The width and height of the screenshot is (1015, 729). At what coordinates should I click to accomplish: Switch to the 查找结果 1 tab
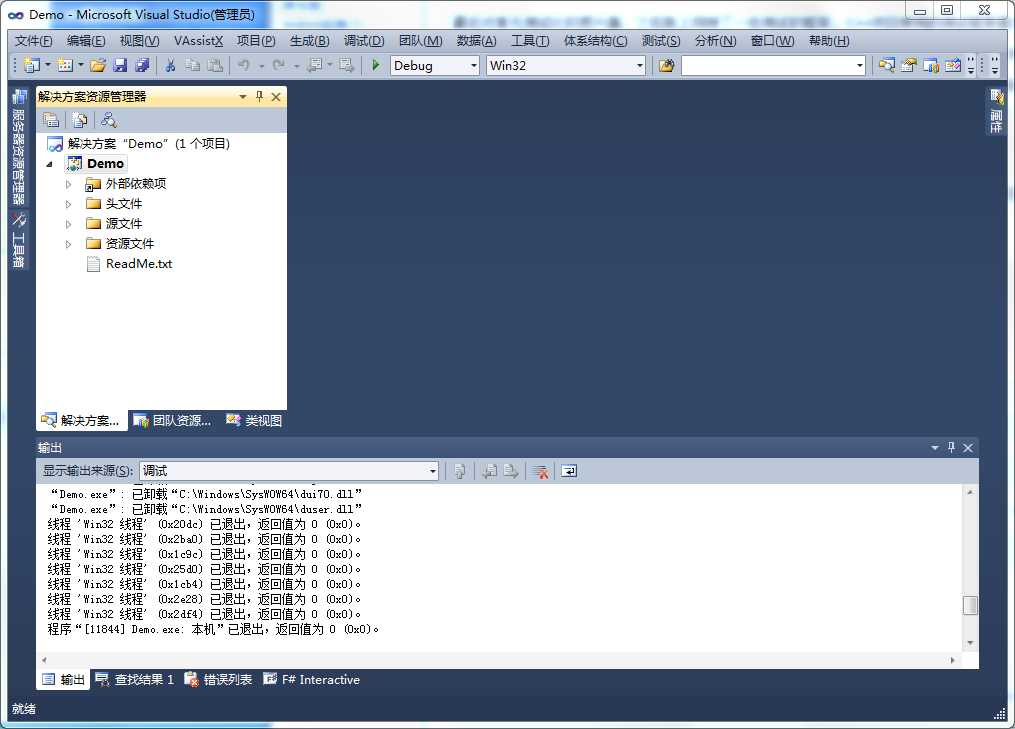point(135,679)
